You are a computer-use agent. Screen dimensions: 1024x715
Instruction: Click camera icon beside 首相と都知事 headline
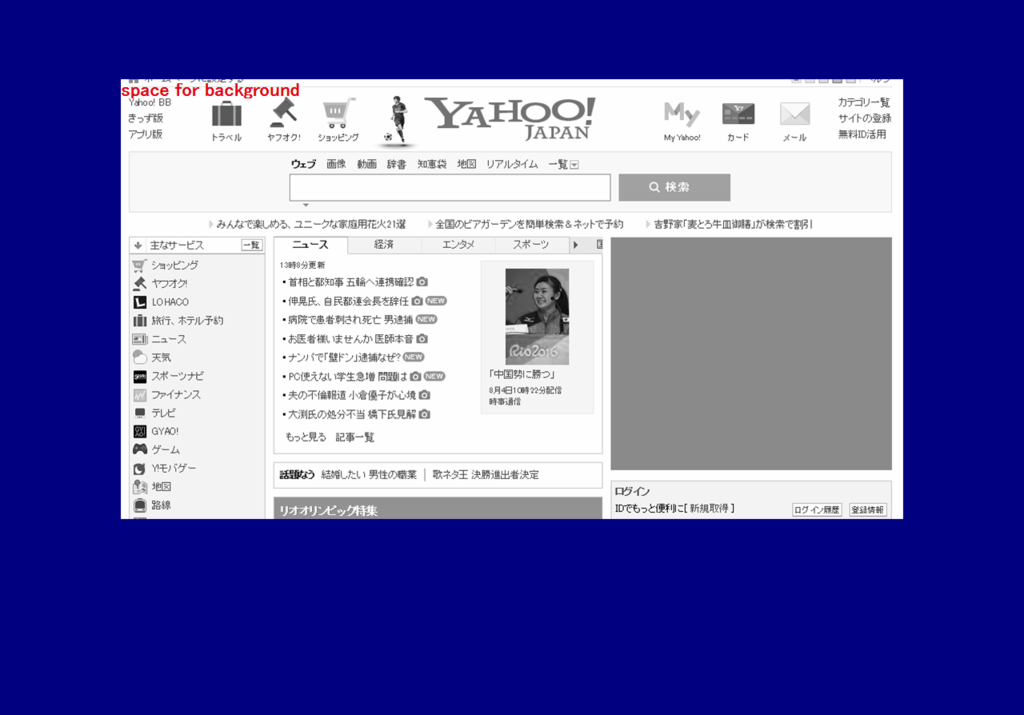point(422,282)
